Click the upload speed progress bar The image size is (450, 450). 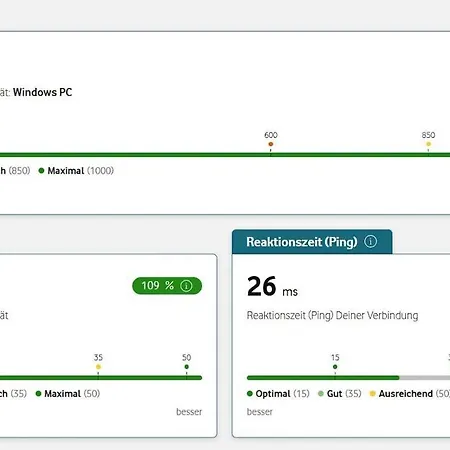pos(101,378)
